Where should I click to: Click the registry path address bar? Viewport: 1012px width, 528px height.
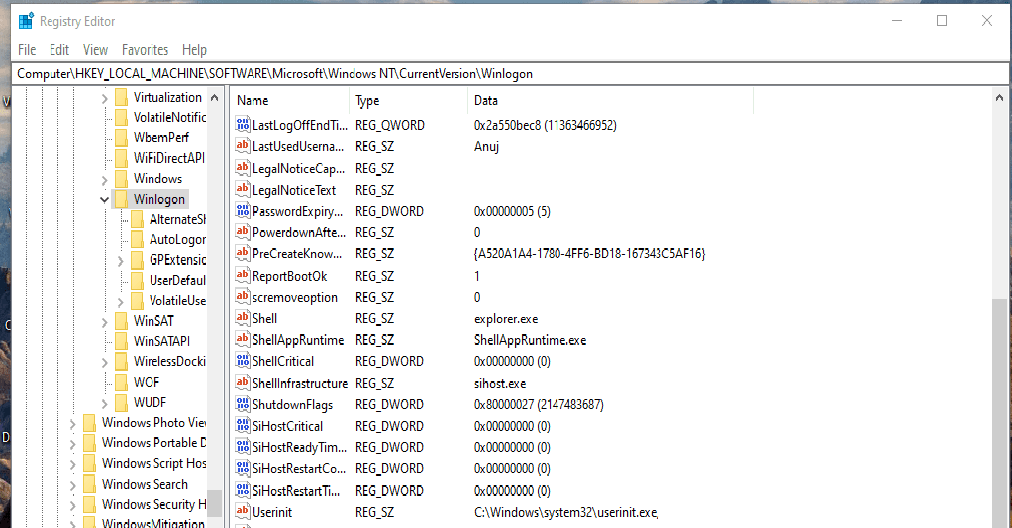(510, 74)
